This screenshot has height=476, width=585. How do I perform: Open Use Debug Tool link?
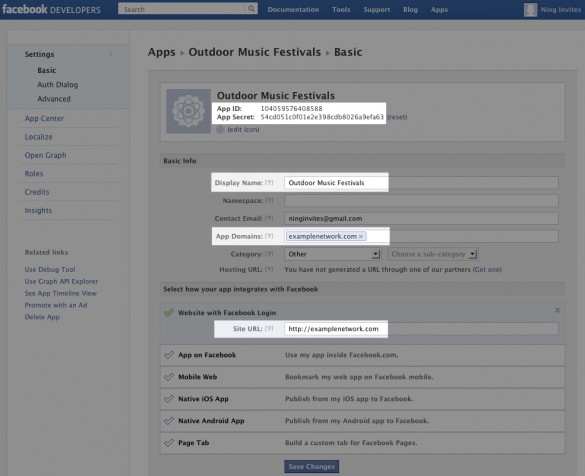tap(50, 269)
